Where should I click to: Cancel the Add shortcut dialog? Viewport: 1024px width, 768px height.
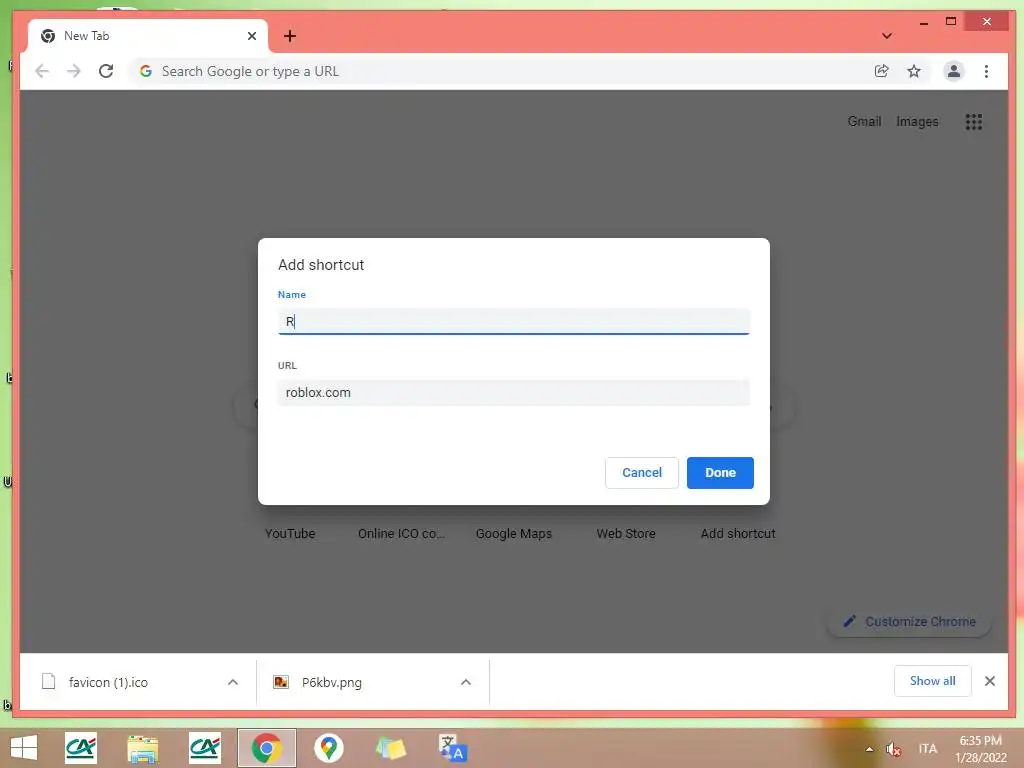point(641,473)
